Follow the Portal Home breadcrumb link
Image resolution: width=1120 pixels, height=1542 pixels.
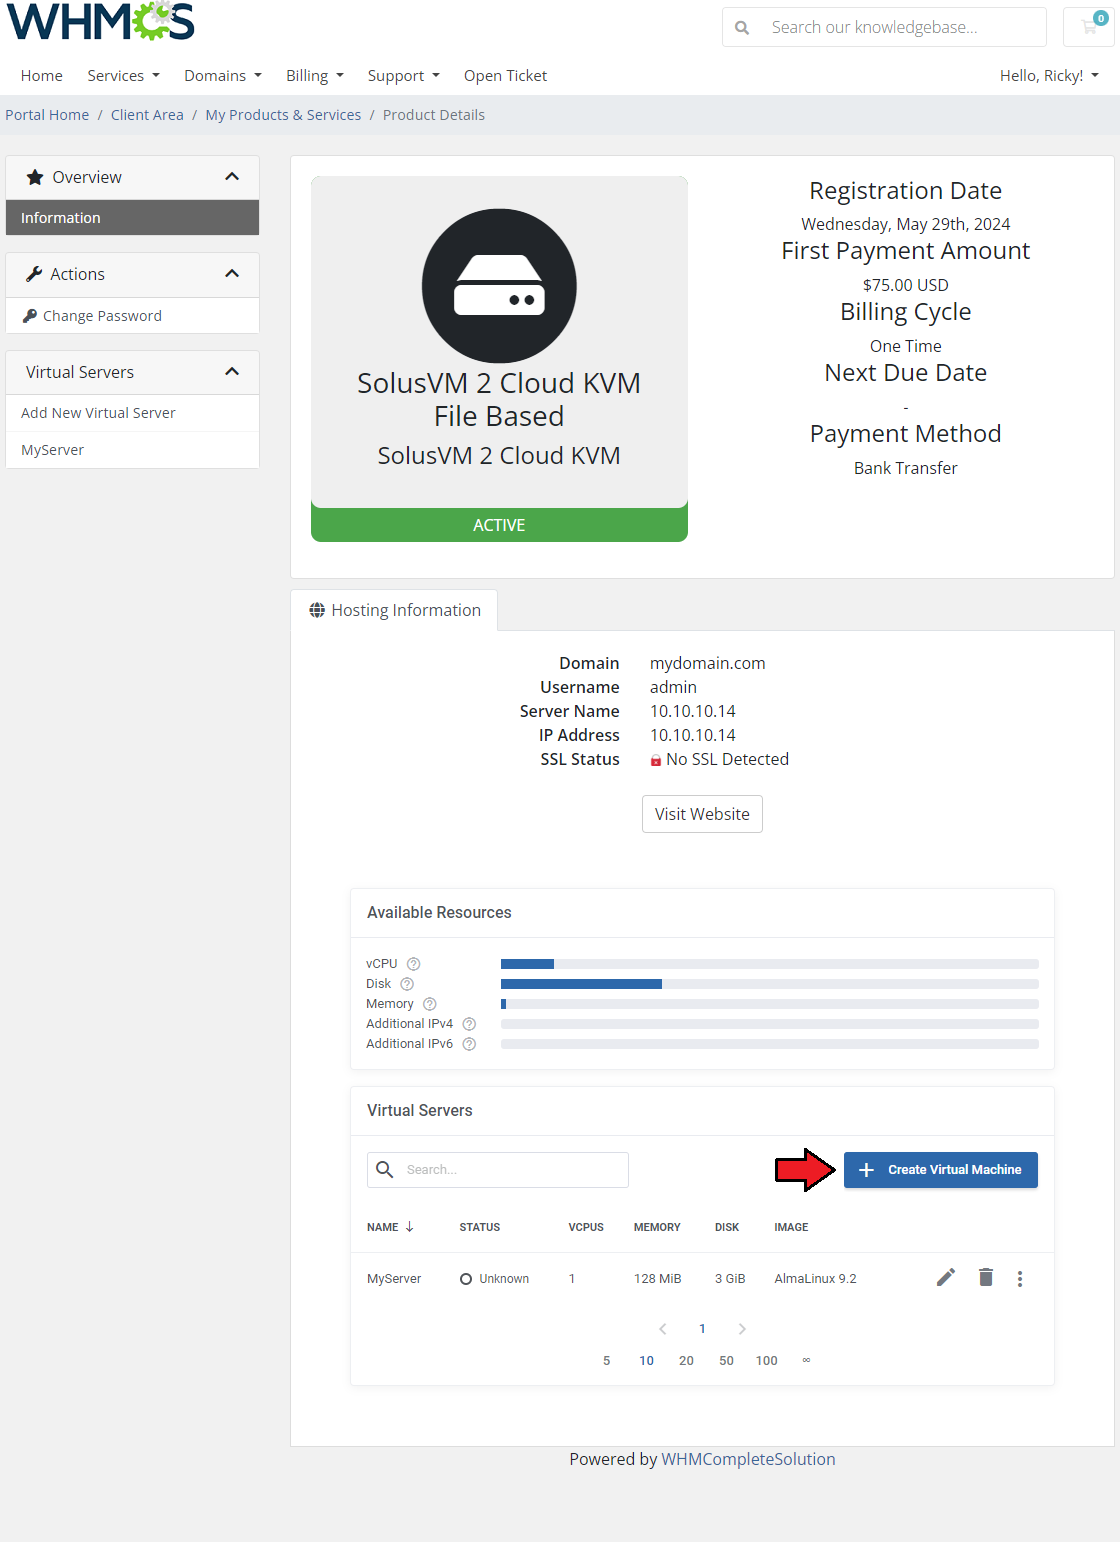click(x=47, y=115)
